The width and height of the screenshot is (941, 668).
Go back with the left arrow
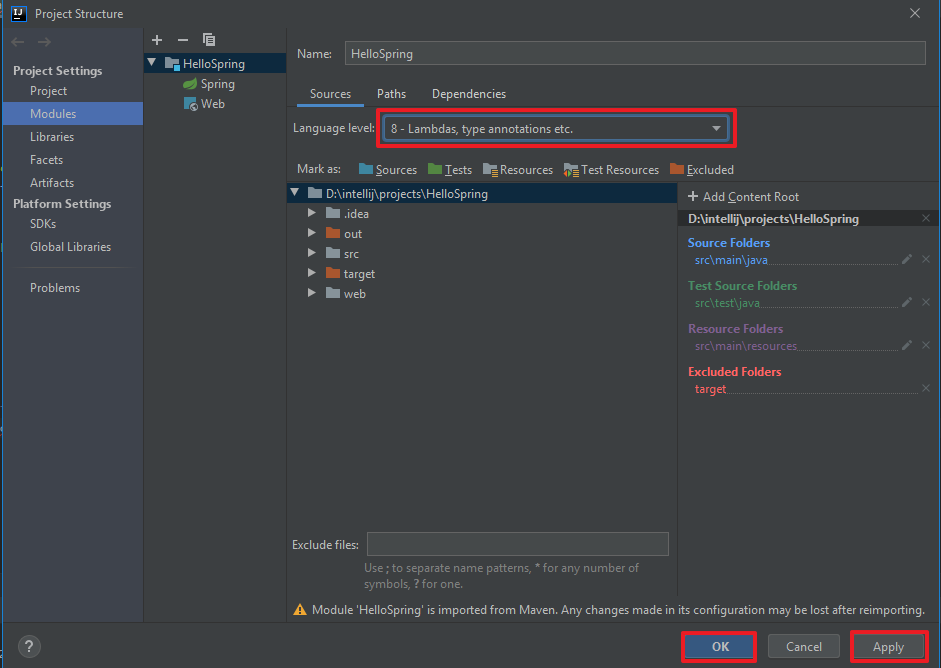coord(17,41)
